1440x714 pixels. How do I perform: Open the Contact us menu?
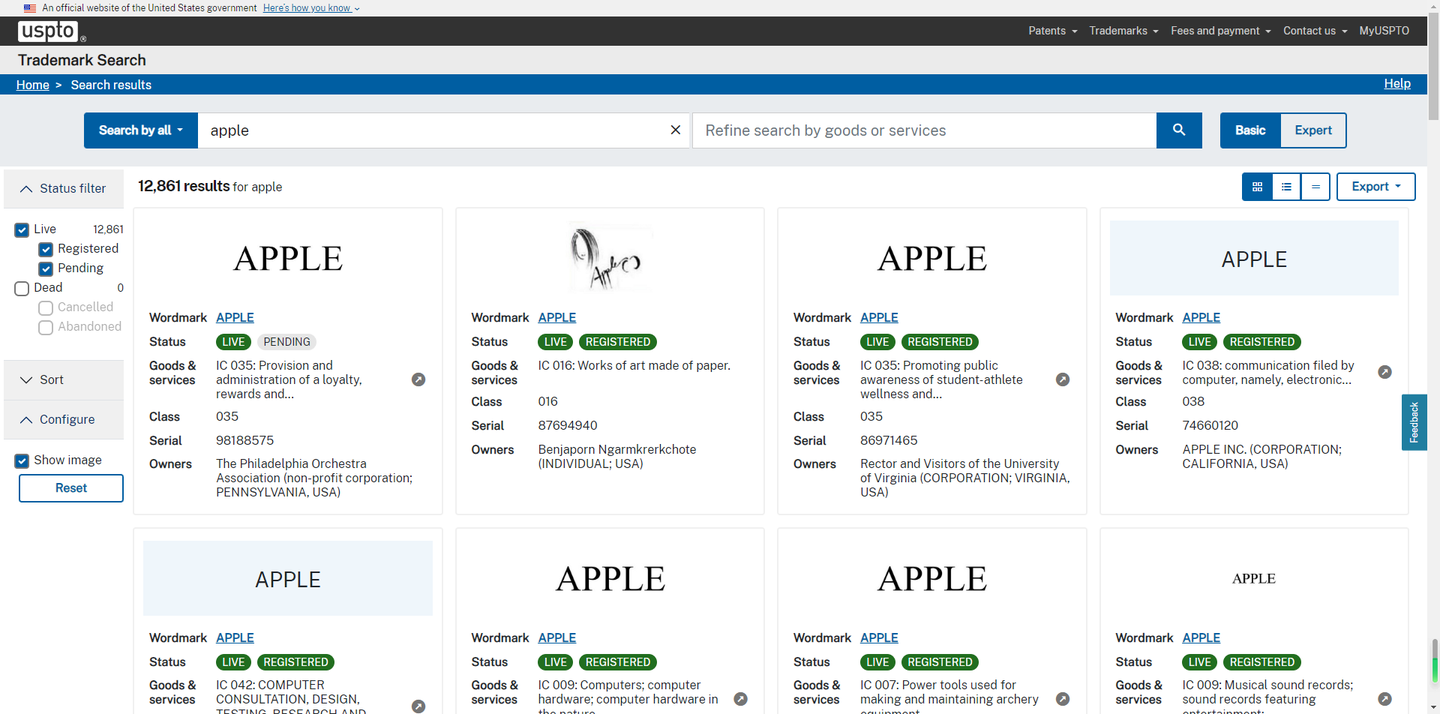[1315, 31]
